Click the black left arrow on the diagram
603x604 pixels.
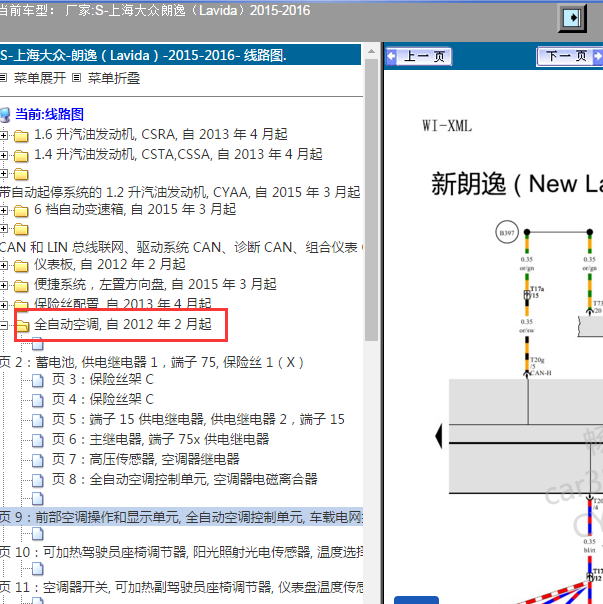[x=438, y=436]
